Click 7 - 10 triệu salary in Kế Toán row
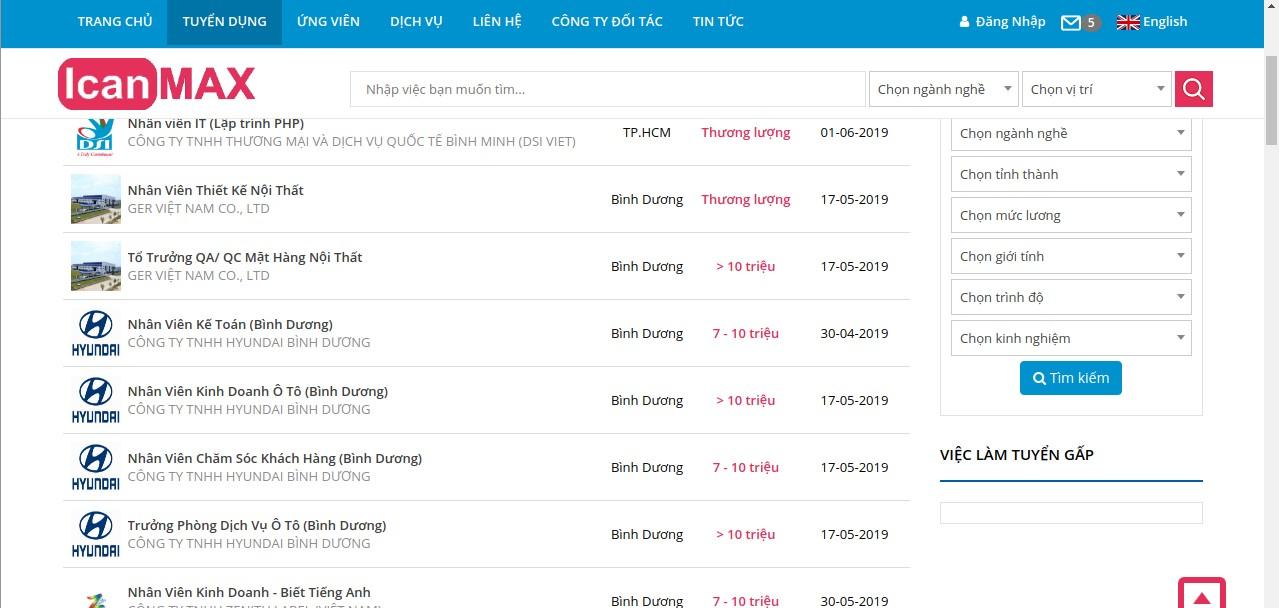The width and height of the screenshot is (1279, 608). pyautogui.click(x=746, y=333)
